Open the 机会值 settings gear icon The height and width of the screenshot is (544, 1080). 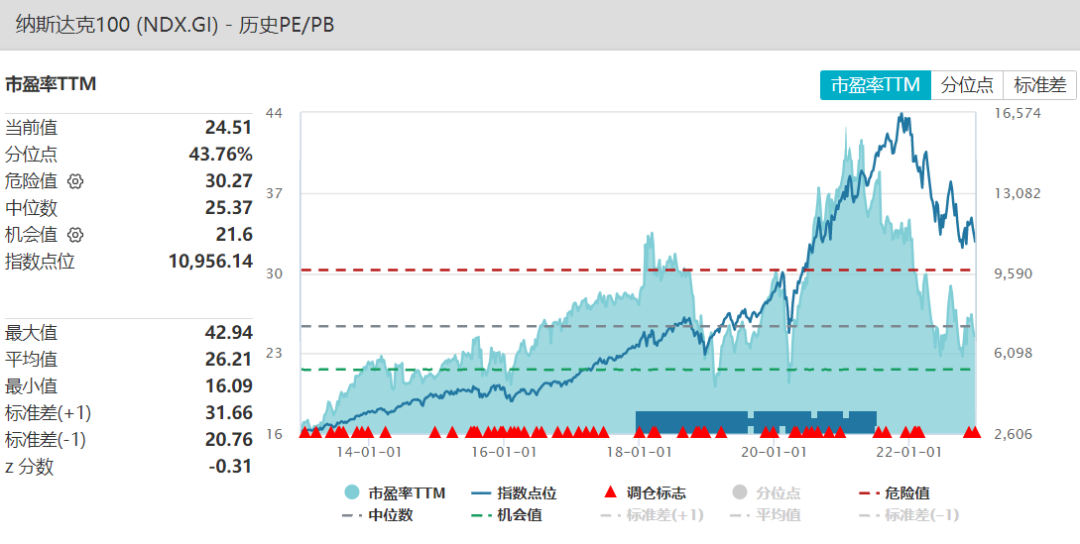coord(75,235)
